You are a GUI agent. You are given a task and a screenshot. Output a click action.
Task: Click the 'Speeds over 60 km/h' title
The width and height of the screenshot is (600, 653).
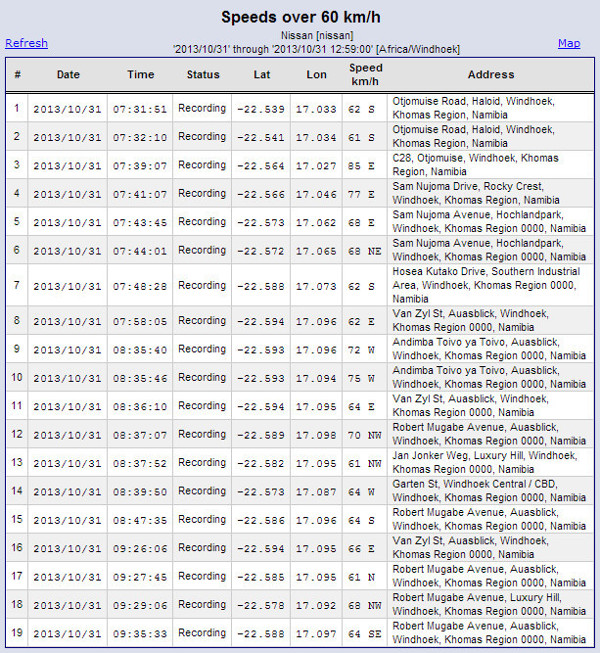(300, 17)
